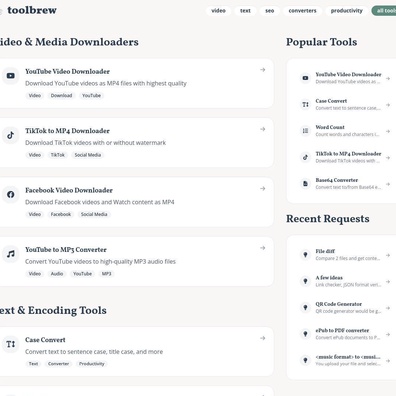Go to toolbrew home via logo text
Image resolution: width=396 pixels, height=396 pixels.
[x=32, y=10]
